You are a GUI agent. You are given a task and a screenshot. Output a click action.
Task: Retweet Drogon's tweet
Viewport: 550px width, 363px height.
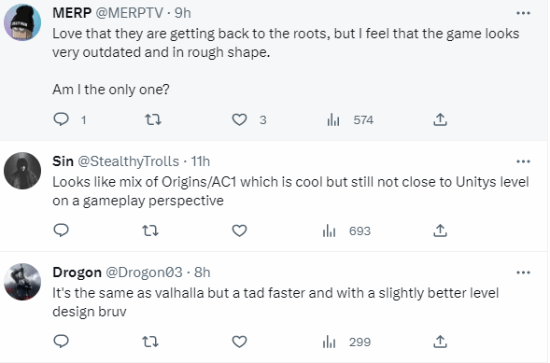coord(150,342)
